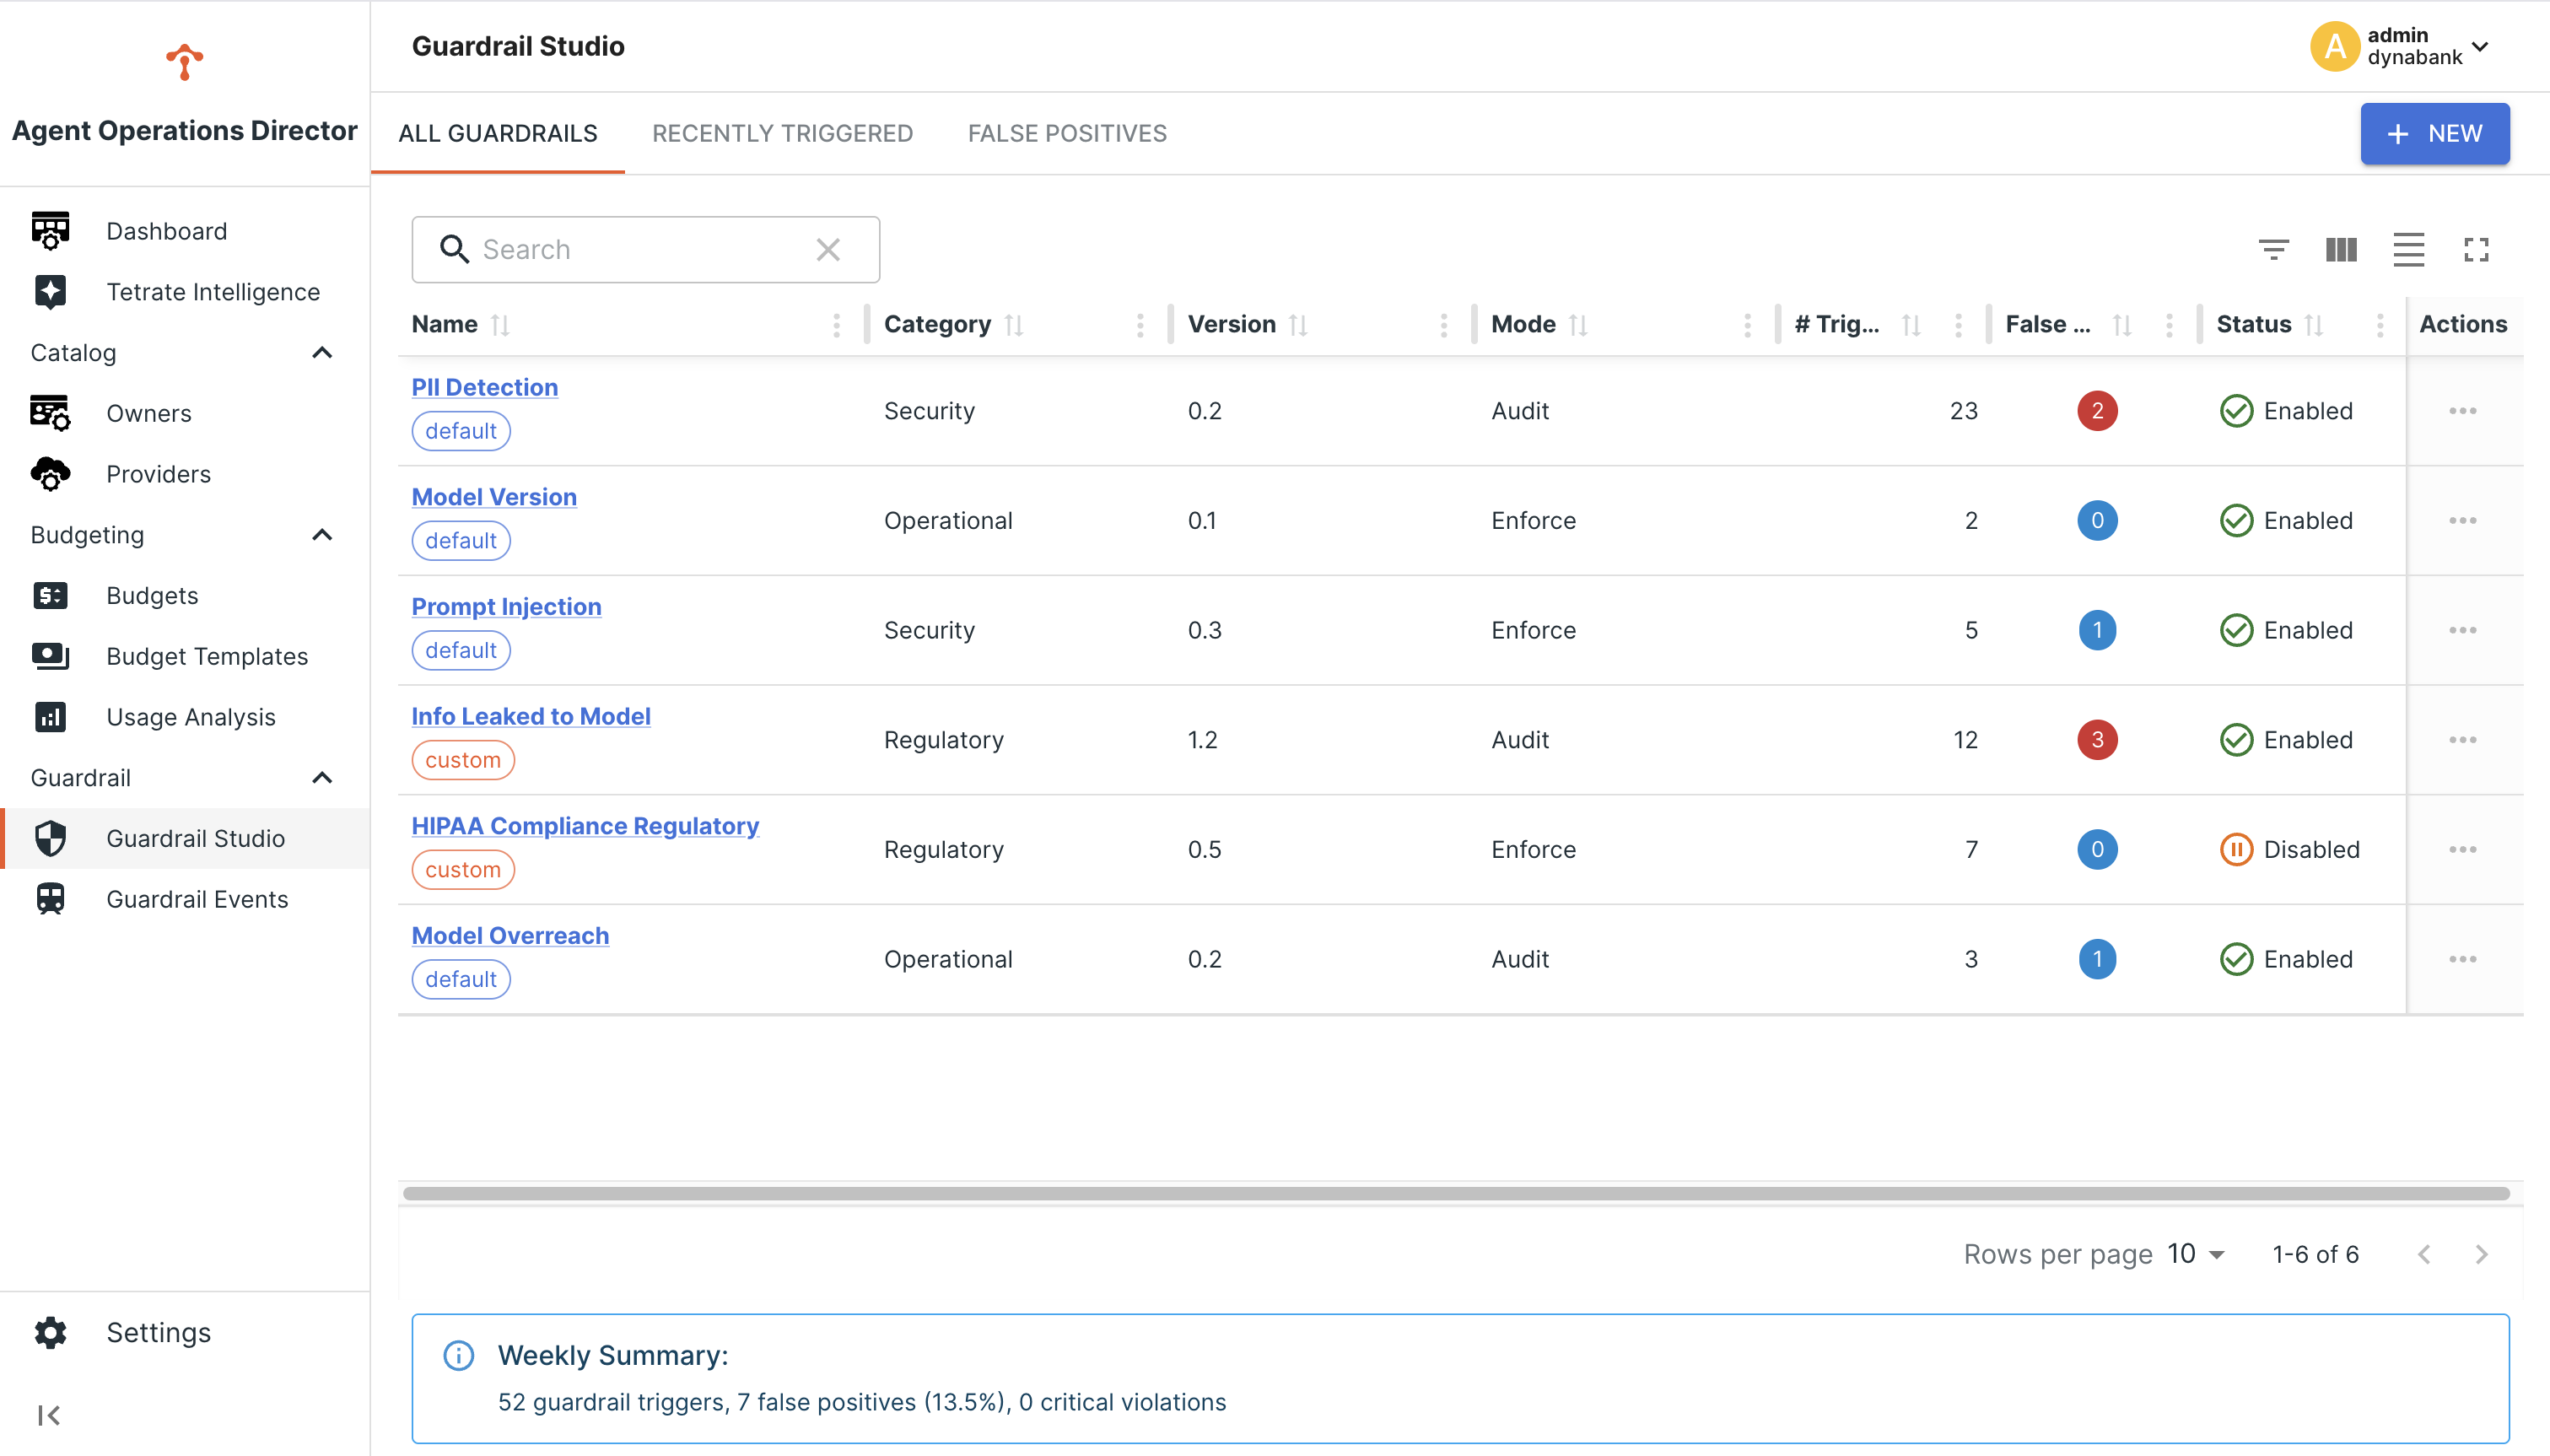
Task: Go to next page arrow
Action: pyautogui.click(x=2481, y=1254)
